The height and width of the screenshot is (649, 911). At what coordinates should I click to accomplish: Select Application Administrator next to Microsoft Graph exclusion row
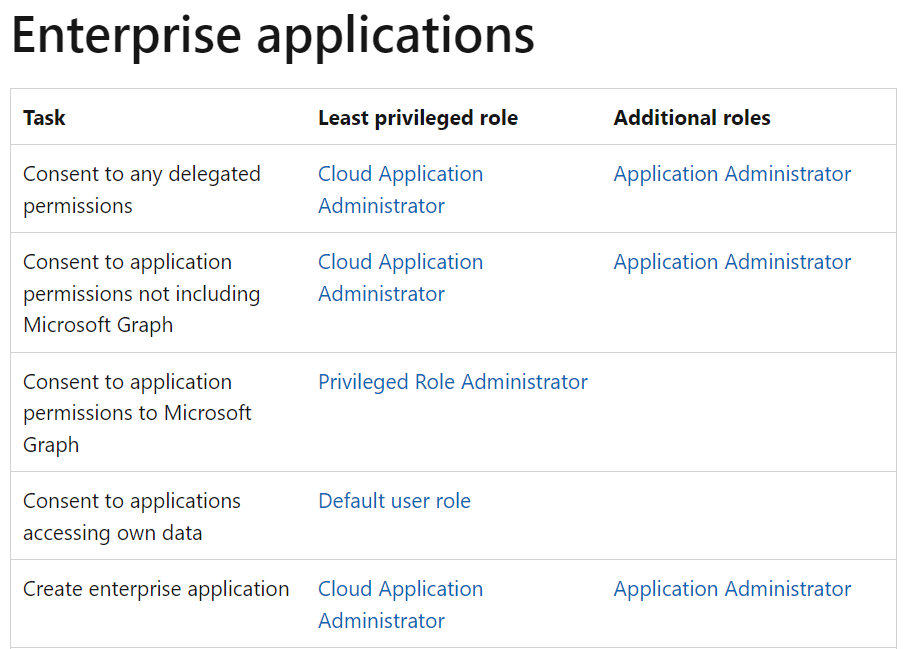click(x=732, y=261)
